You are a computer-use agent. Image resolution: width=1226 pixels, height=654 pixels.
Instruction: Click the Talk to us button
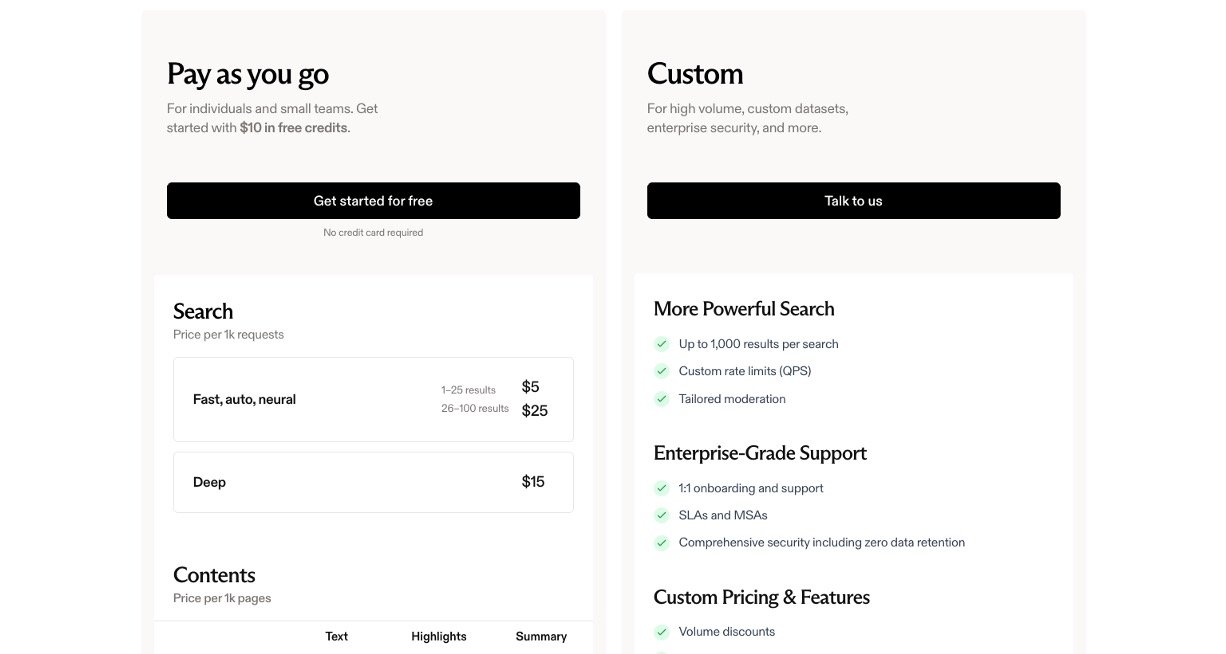tap(853, 201)
